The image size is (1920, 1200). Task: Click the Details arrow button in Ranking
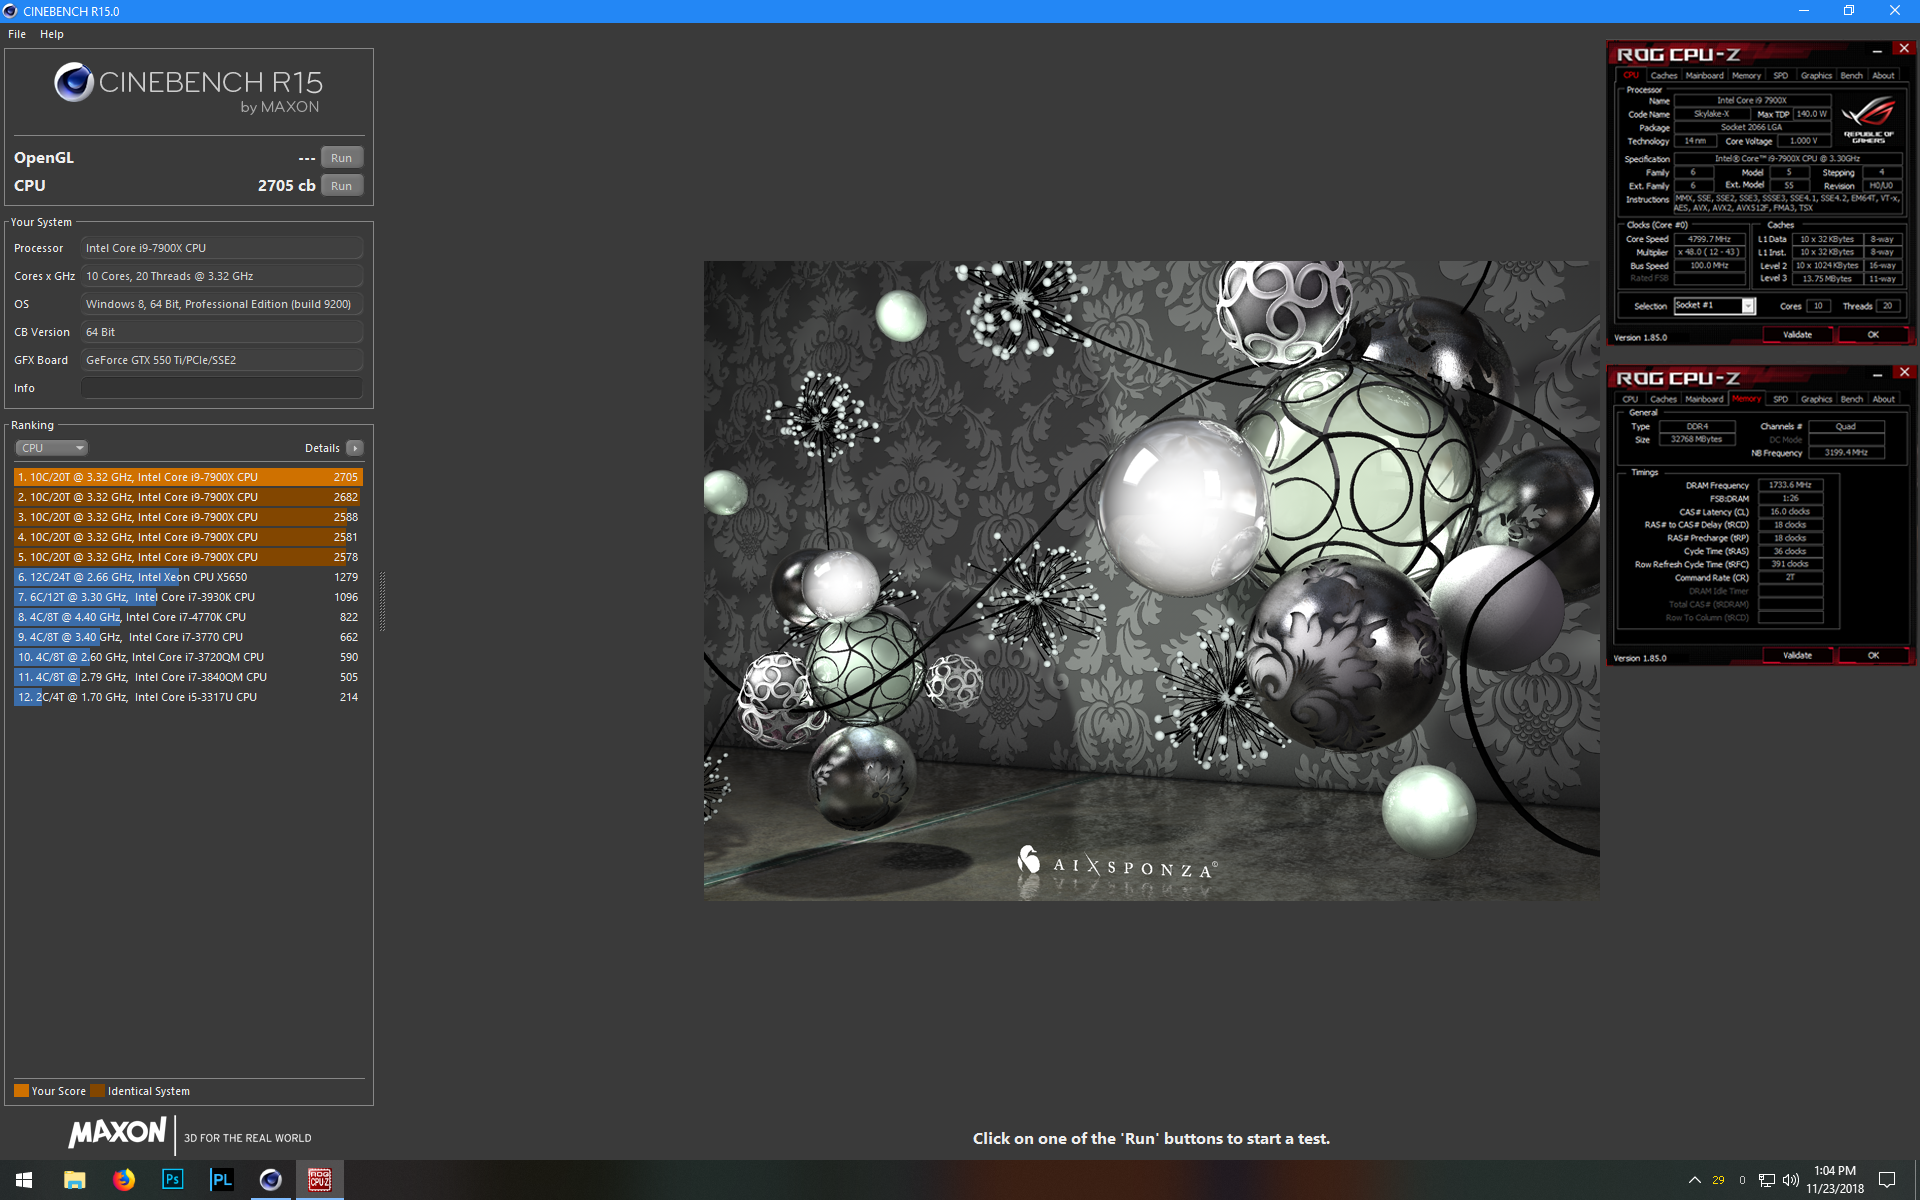pos(355,448)
